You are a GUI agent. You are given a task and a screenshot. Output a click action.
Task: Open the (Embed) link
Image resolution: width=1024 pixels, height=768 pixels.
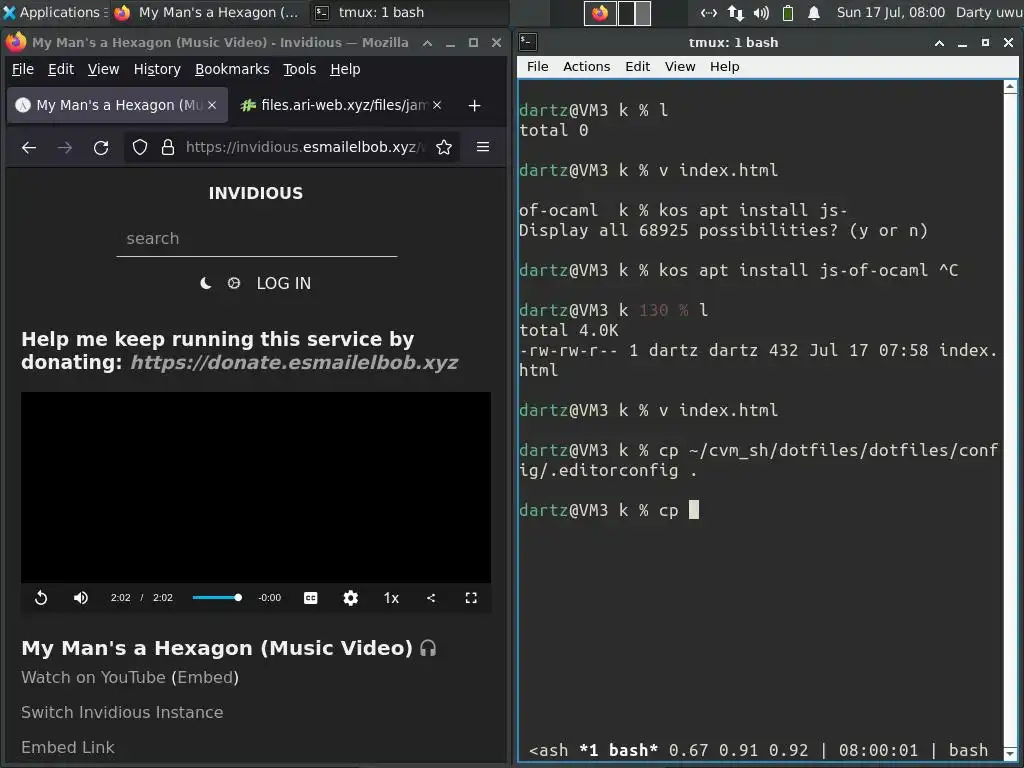point(205,677)
